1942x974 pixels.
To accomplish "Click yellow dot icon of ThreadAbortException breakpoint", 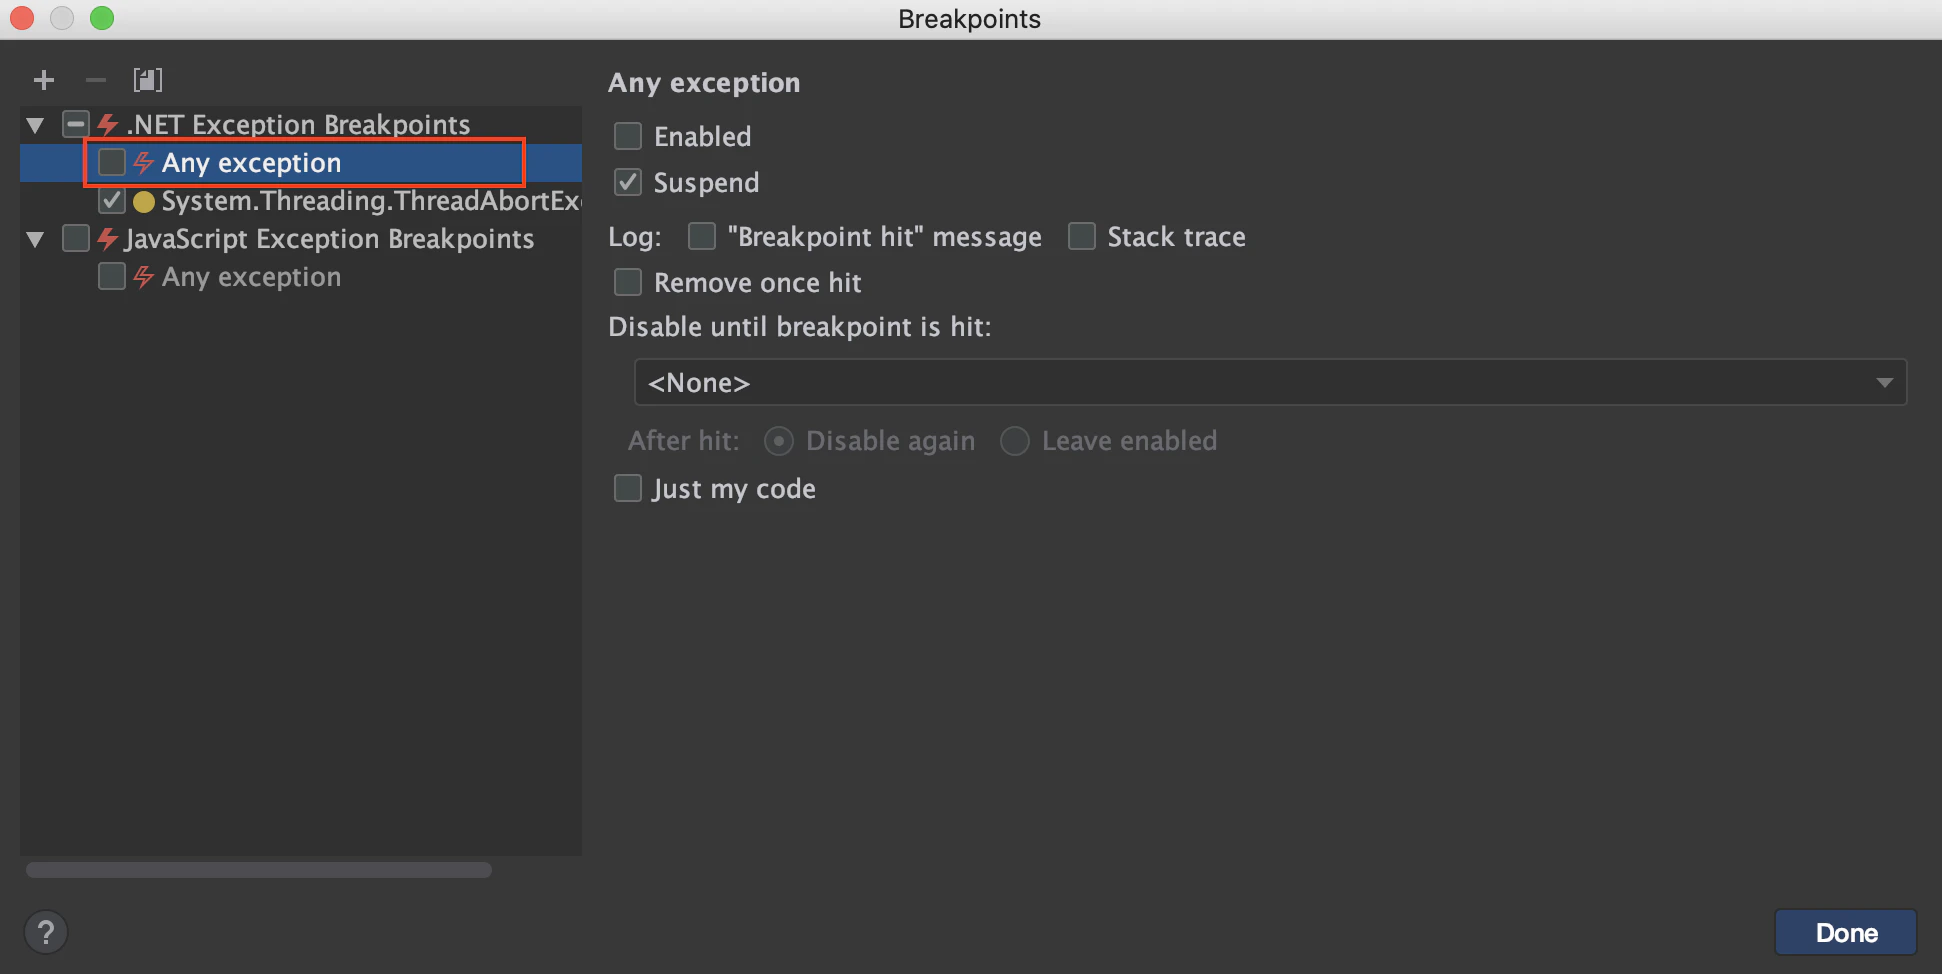I will [x=144, y=202].
